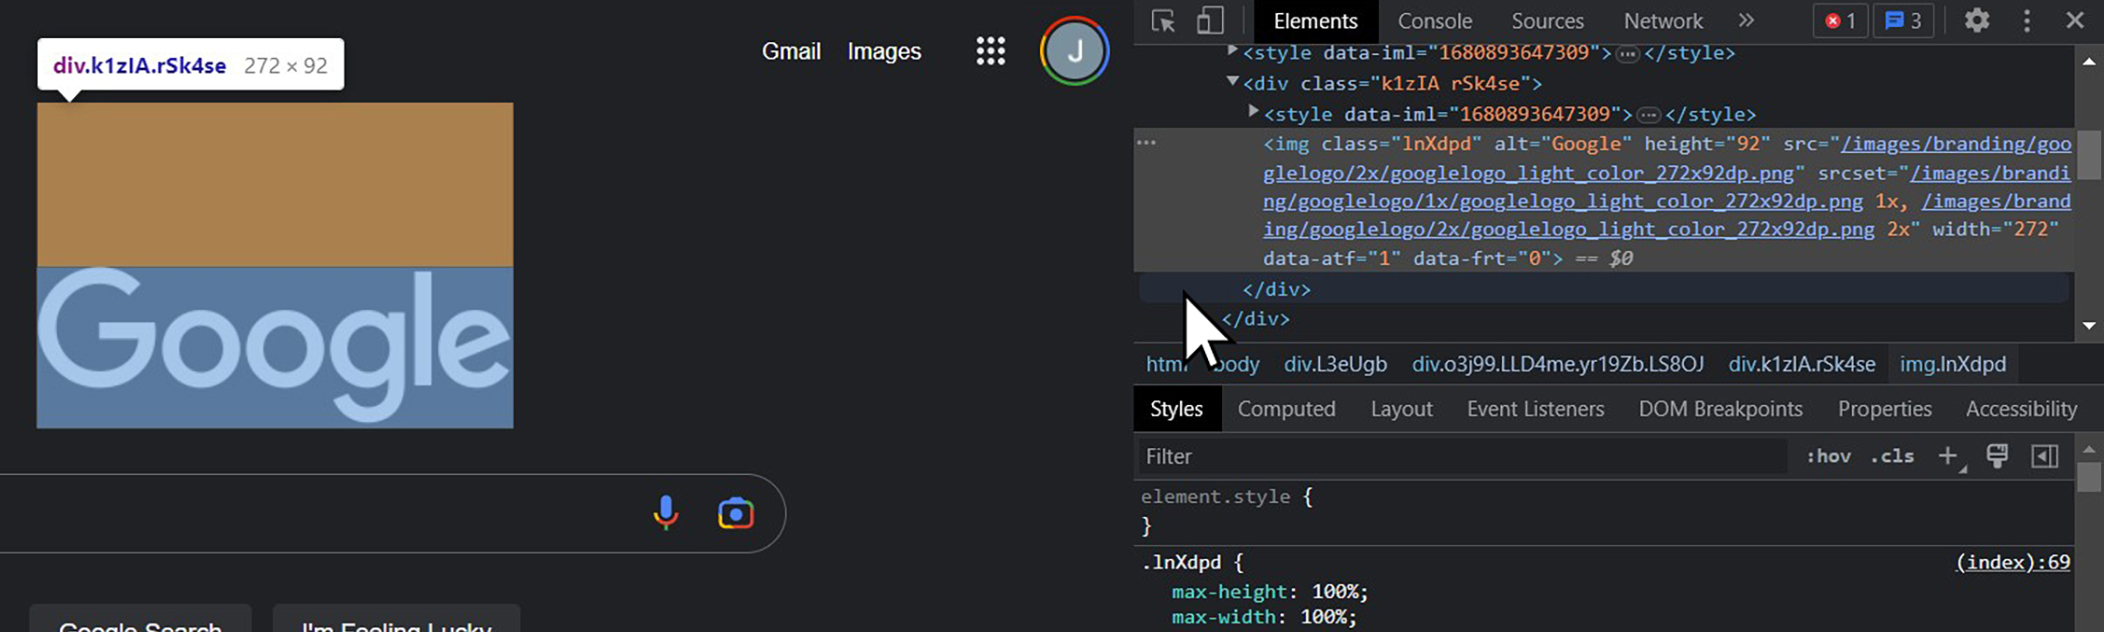Switch to the Console tab
The width and height of the screenshot is (2104, 632).
(1434, 21)
